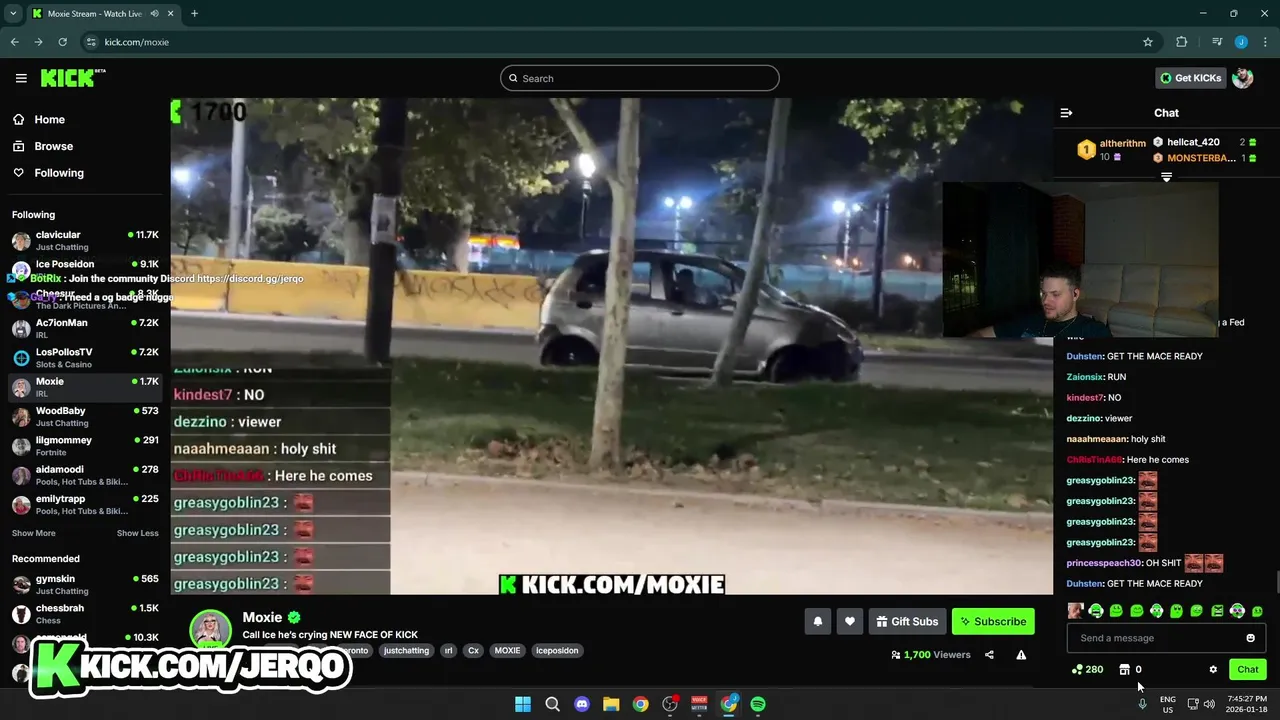The width and height of the screenshot is (1280, 720).
Task: Click the green Chat send button
Action: [x=1247, y=669]
